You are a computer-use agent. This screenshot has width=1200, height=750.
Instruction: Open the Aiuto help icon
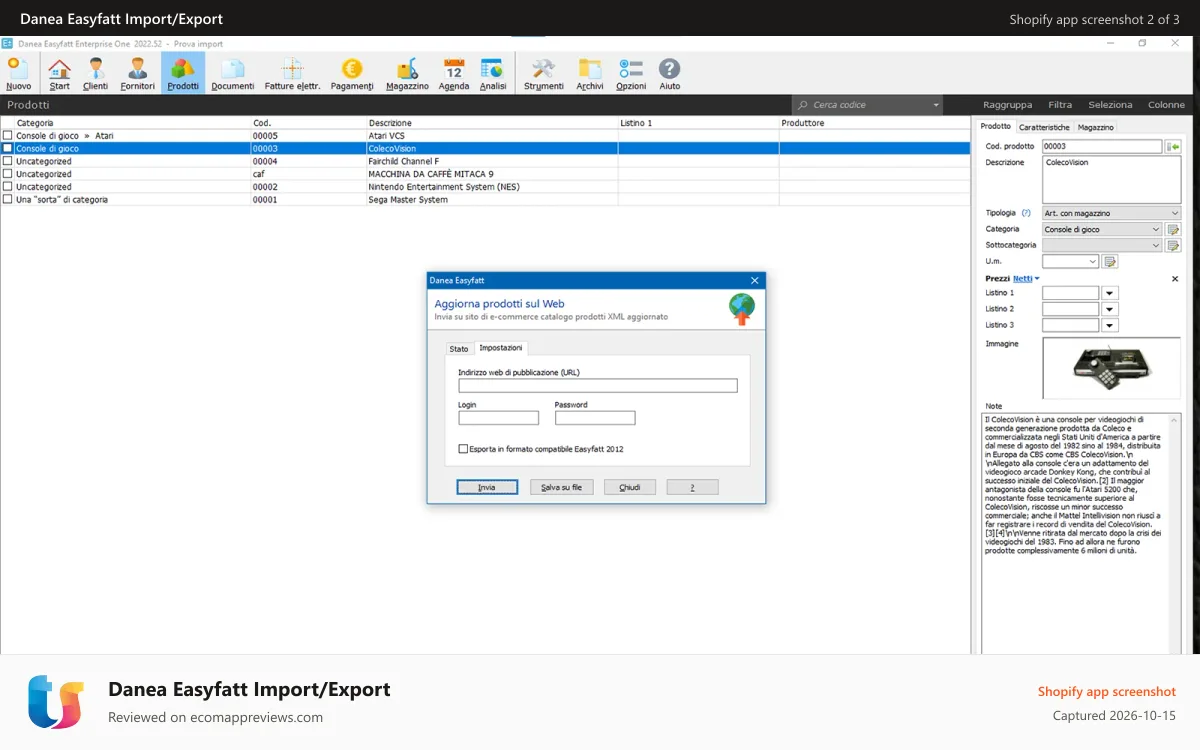(x=670, y=74)
